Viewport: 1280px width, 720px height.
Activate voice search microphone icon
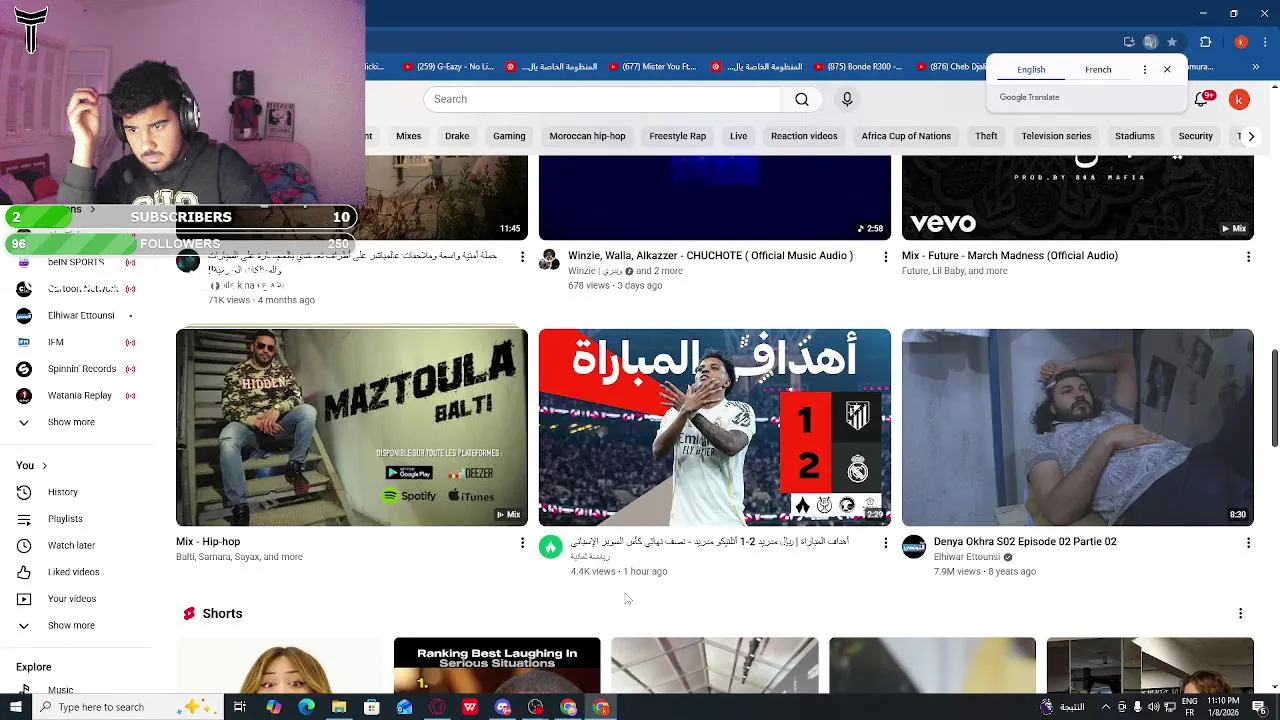coord(847,99)
